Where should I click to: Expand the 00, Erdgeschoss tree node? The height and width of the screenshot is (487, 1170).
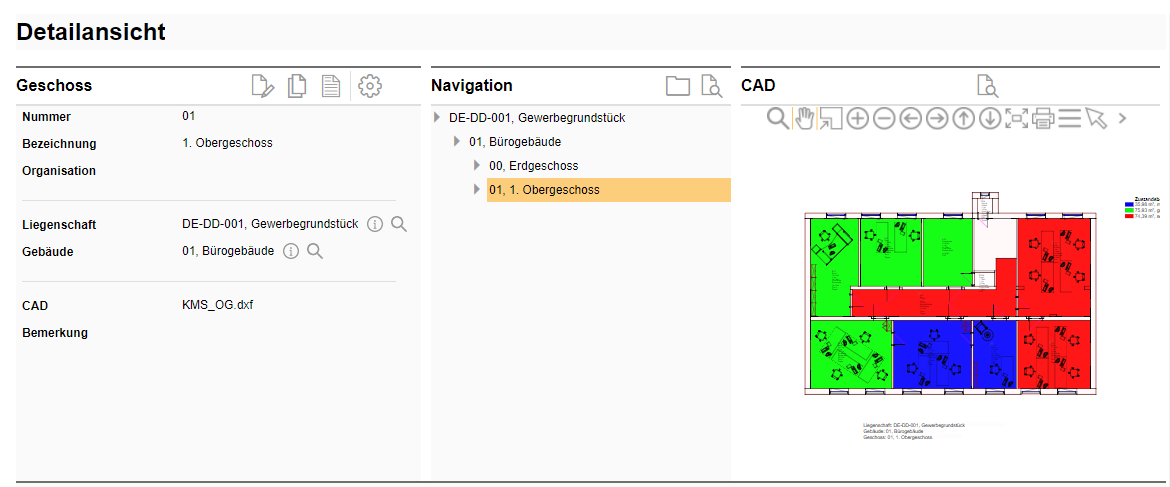click(477, 166)
